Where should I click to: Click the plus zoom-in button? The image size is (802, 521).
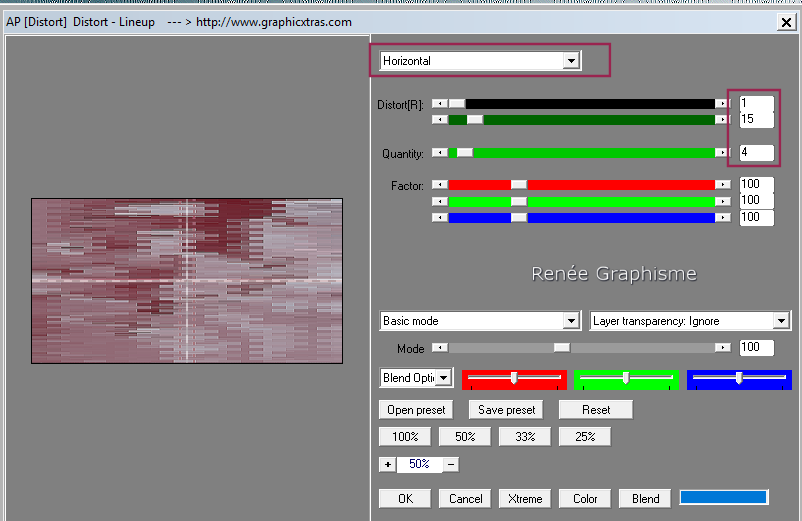[388, 464]
